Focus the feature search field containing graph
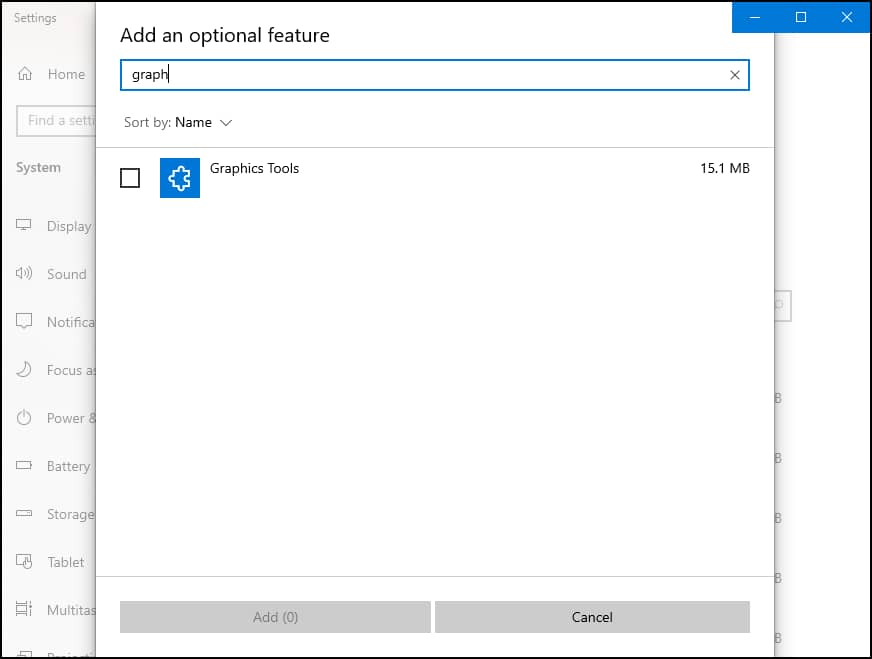 point(434,75)
